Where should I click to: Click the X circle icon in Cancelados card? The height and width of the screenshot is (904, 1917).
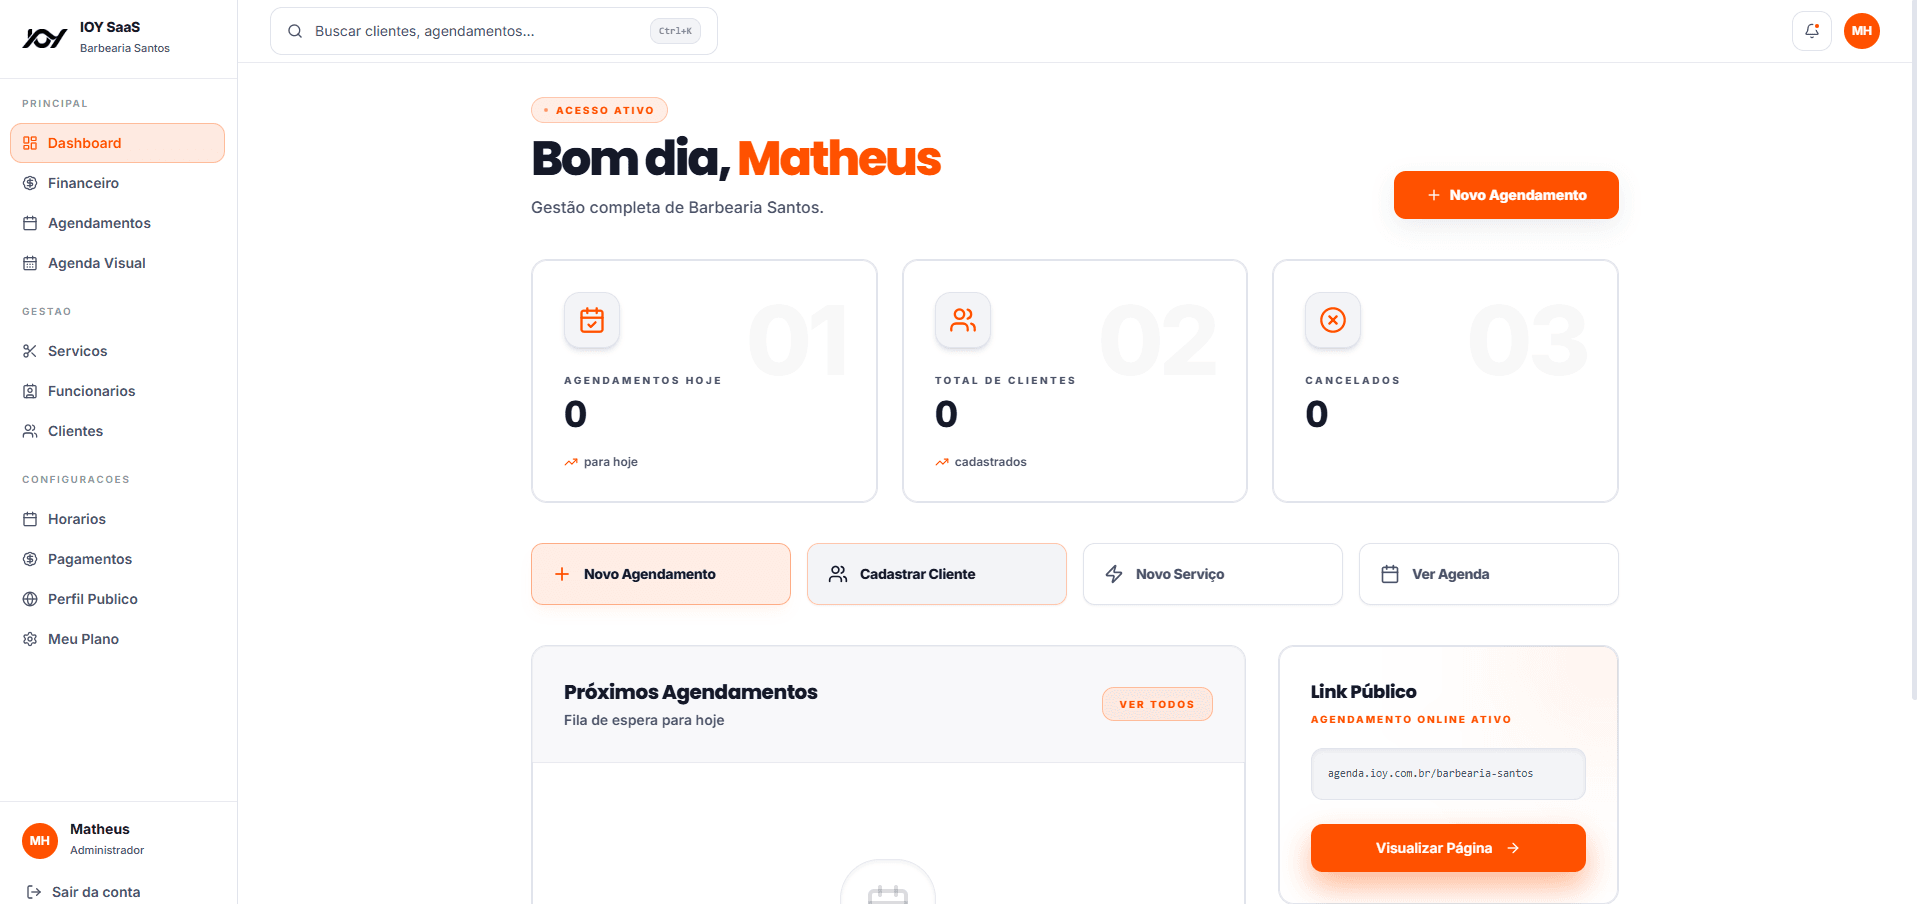click(x=1332, y=320)
